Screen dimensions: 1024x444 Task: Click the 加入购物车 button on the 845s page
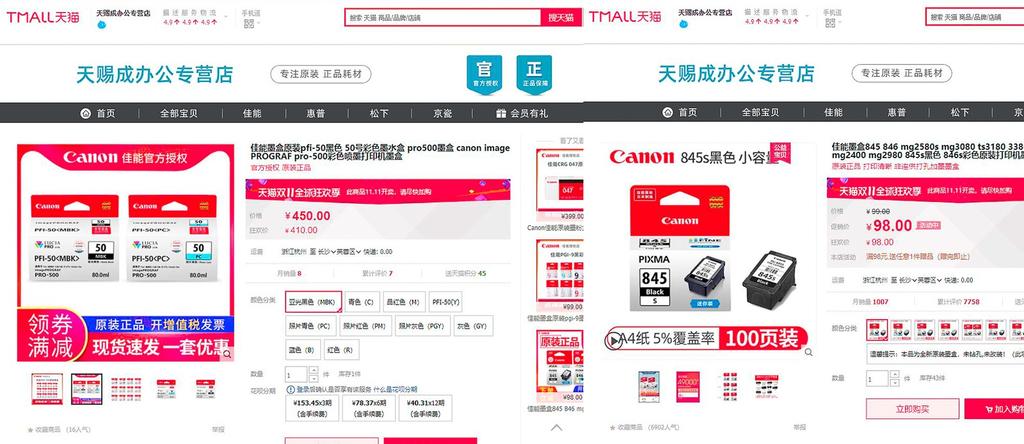click(995, 409)
